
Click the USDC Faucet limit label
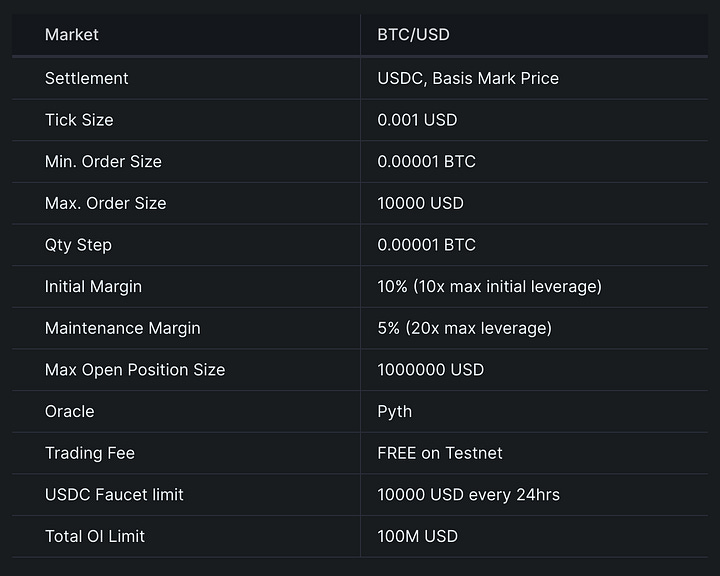(x=114, y=495)
